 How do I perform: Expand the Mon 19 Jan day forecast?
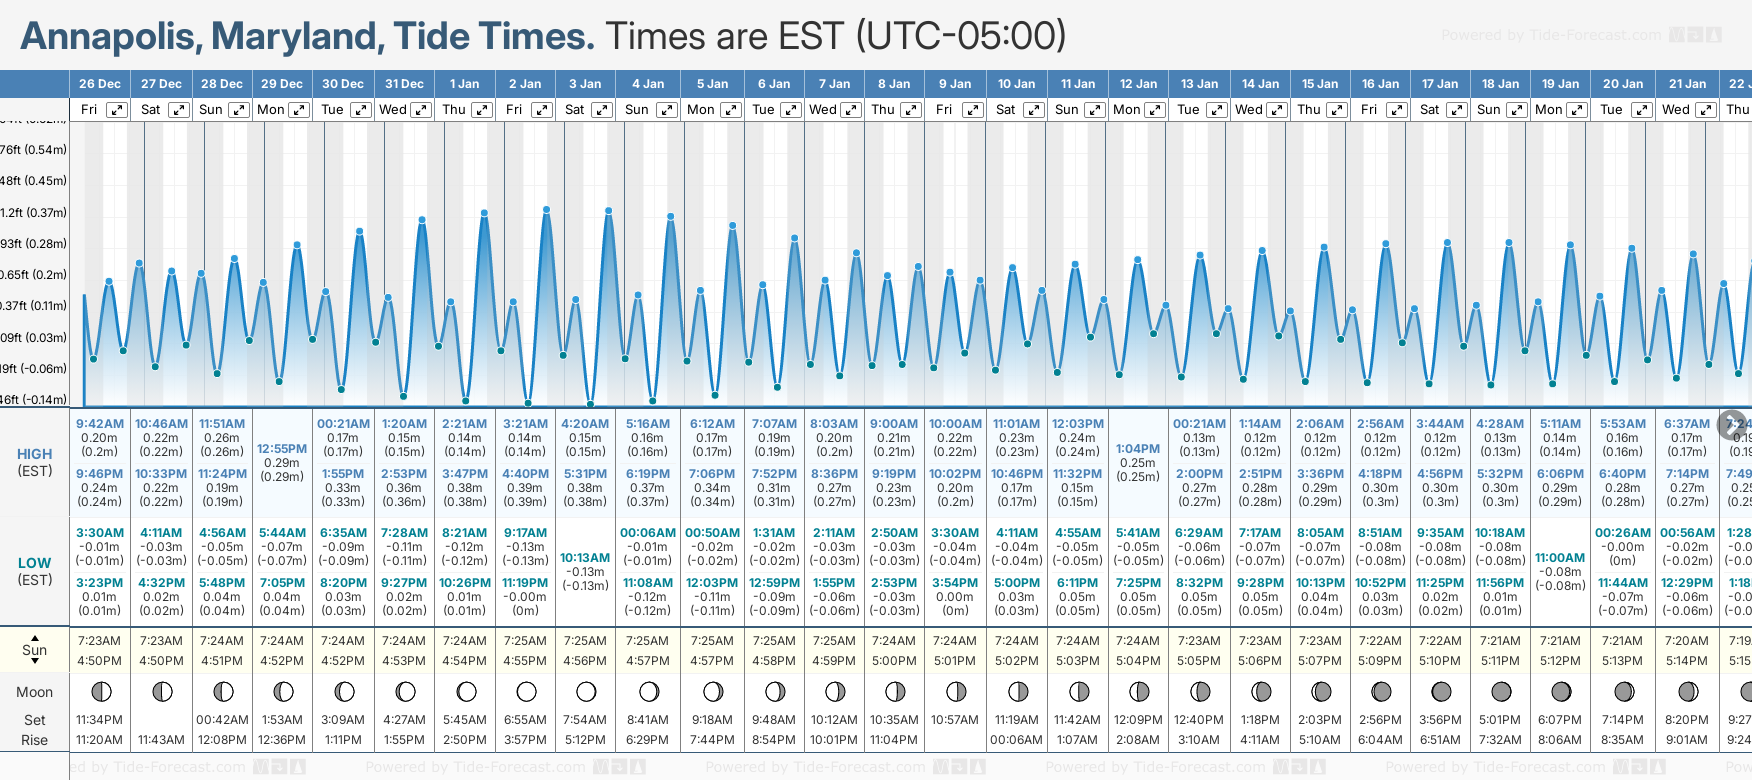point(1576,110)
